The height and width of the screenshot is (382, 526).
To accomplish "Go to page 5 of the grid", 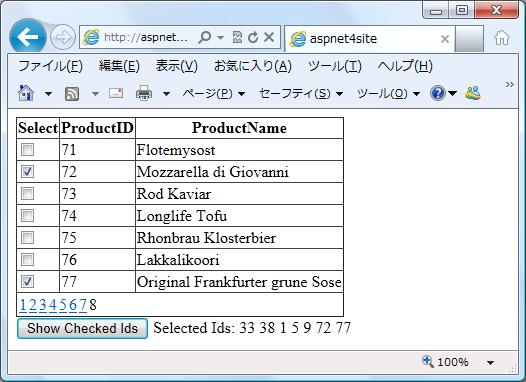I will click(x=63, y=305).
